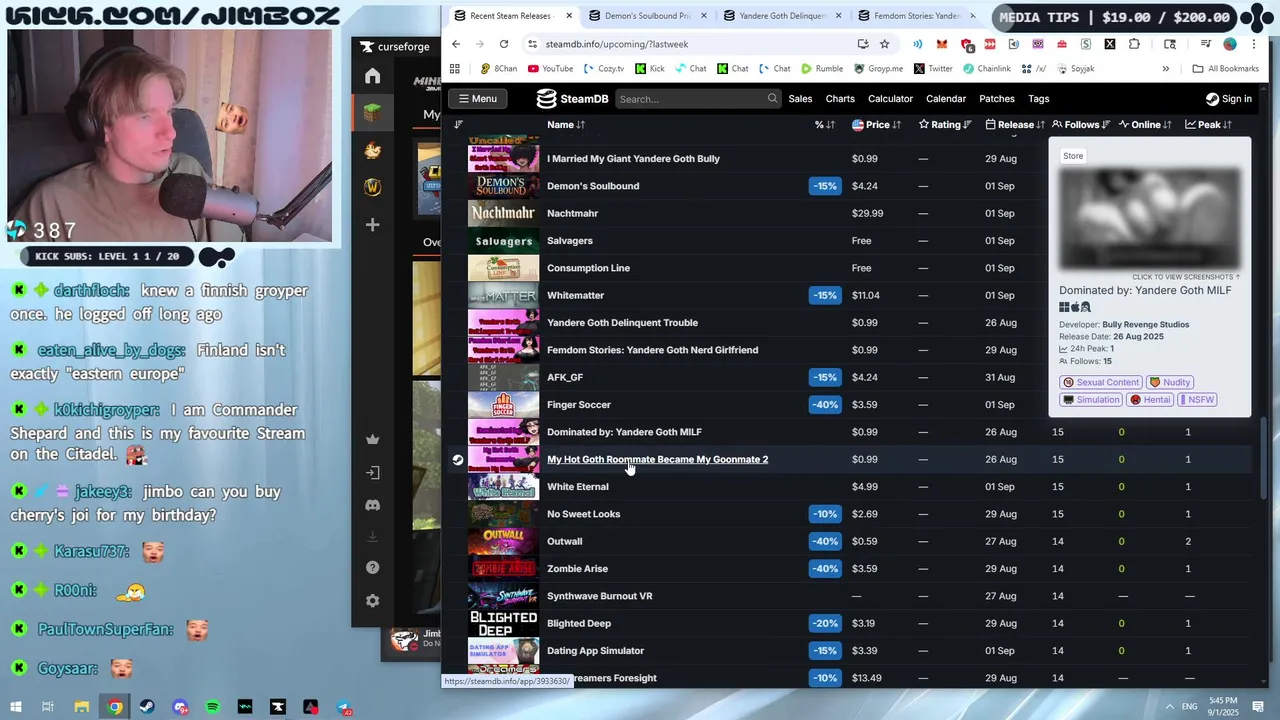Open the CurseForge home icon
The height and width of the screenshot is (720, 1280).
click(373, 76)
